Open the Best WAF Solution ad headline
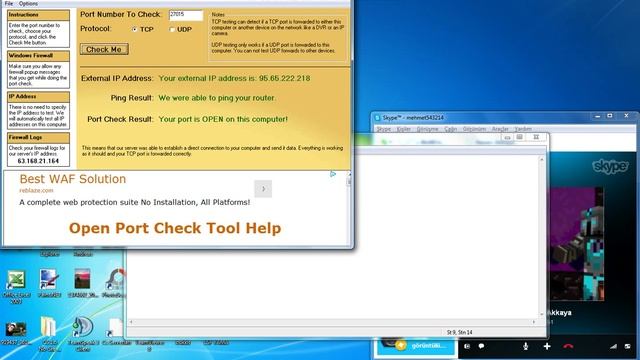640x360 pixels. coord(73,179)
